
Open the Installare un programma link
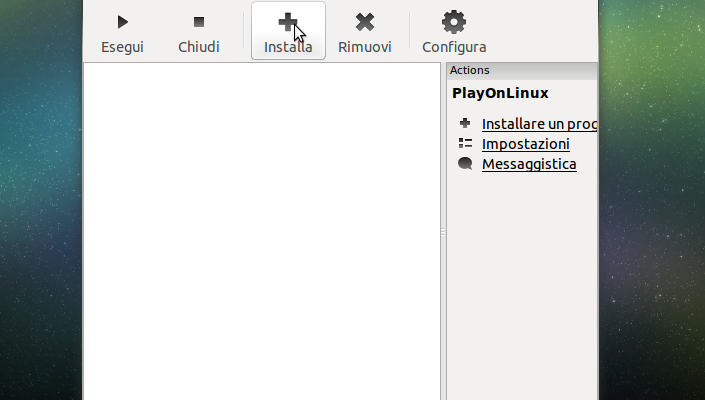pyautogui.click(x=539, y=124)
